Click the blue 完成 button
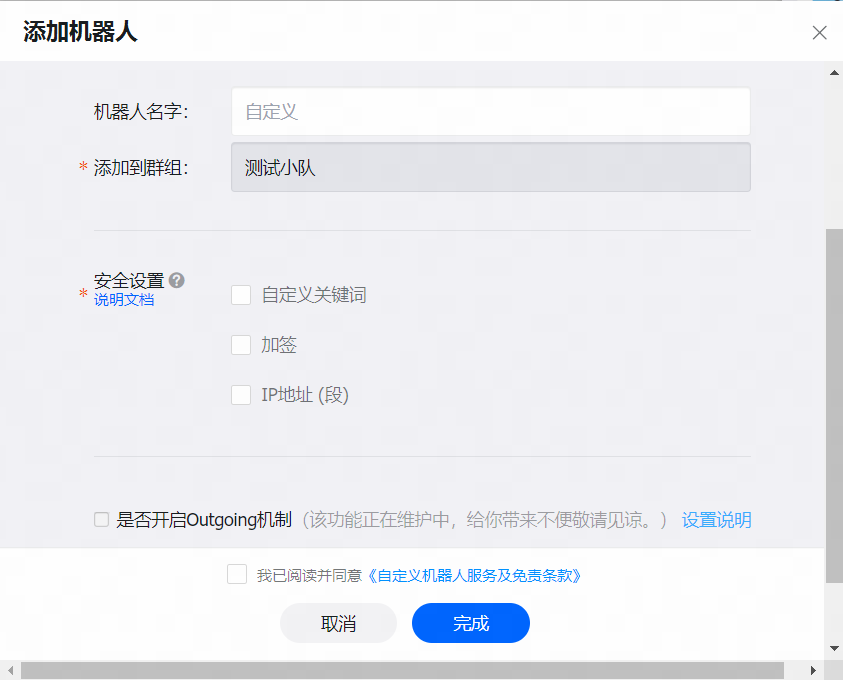Viewport: 843px width, 680px height. pyautogui.click(x=471, y=623)
